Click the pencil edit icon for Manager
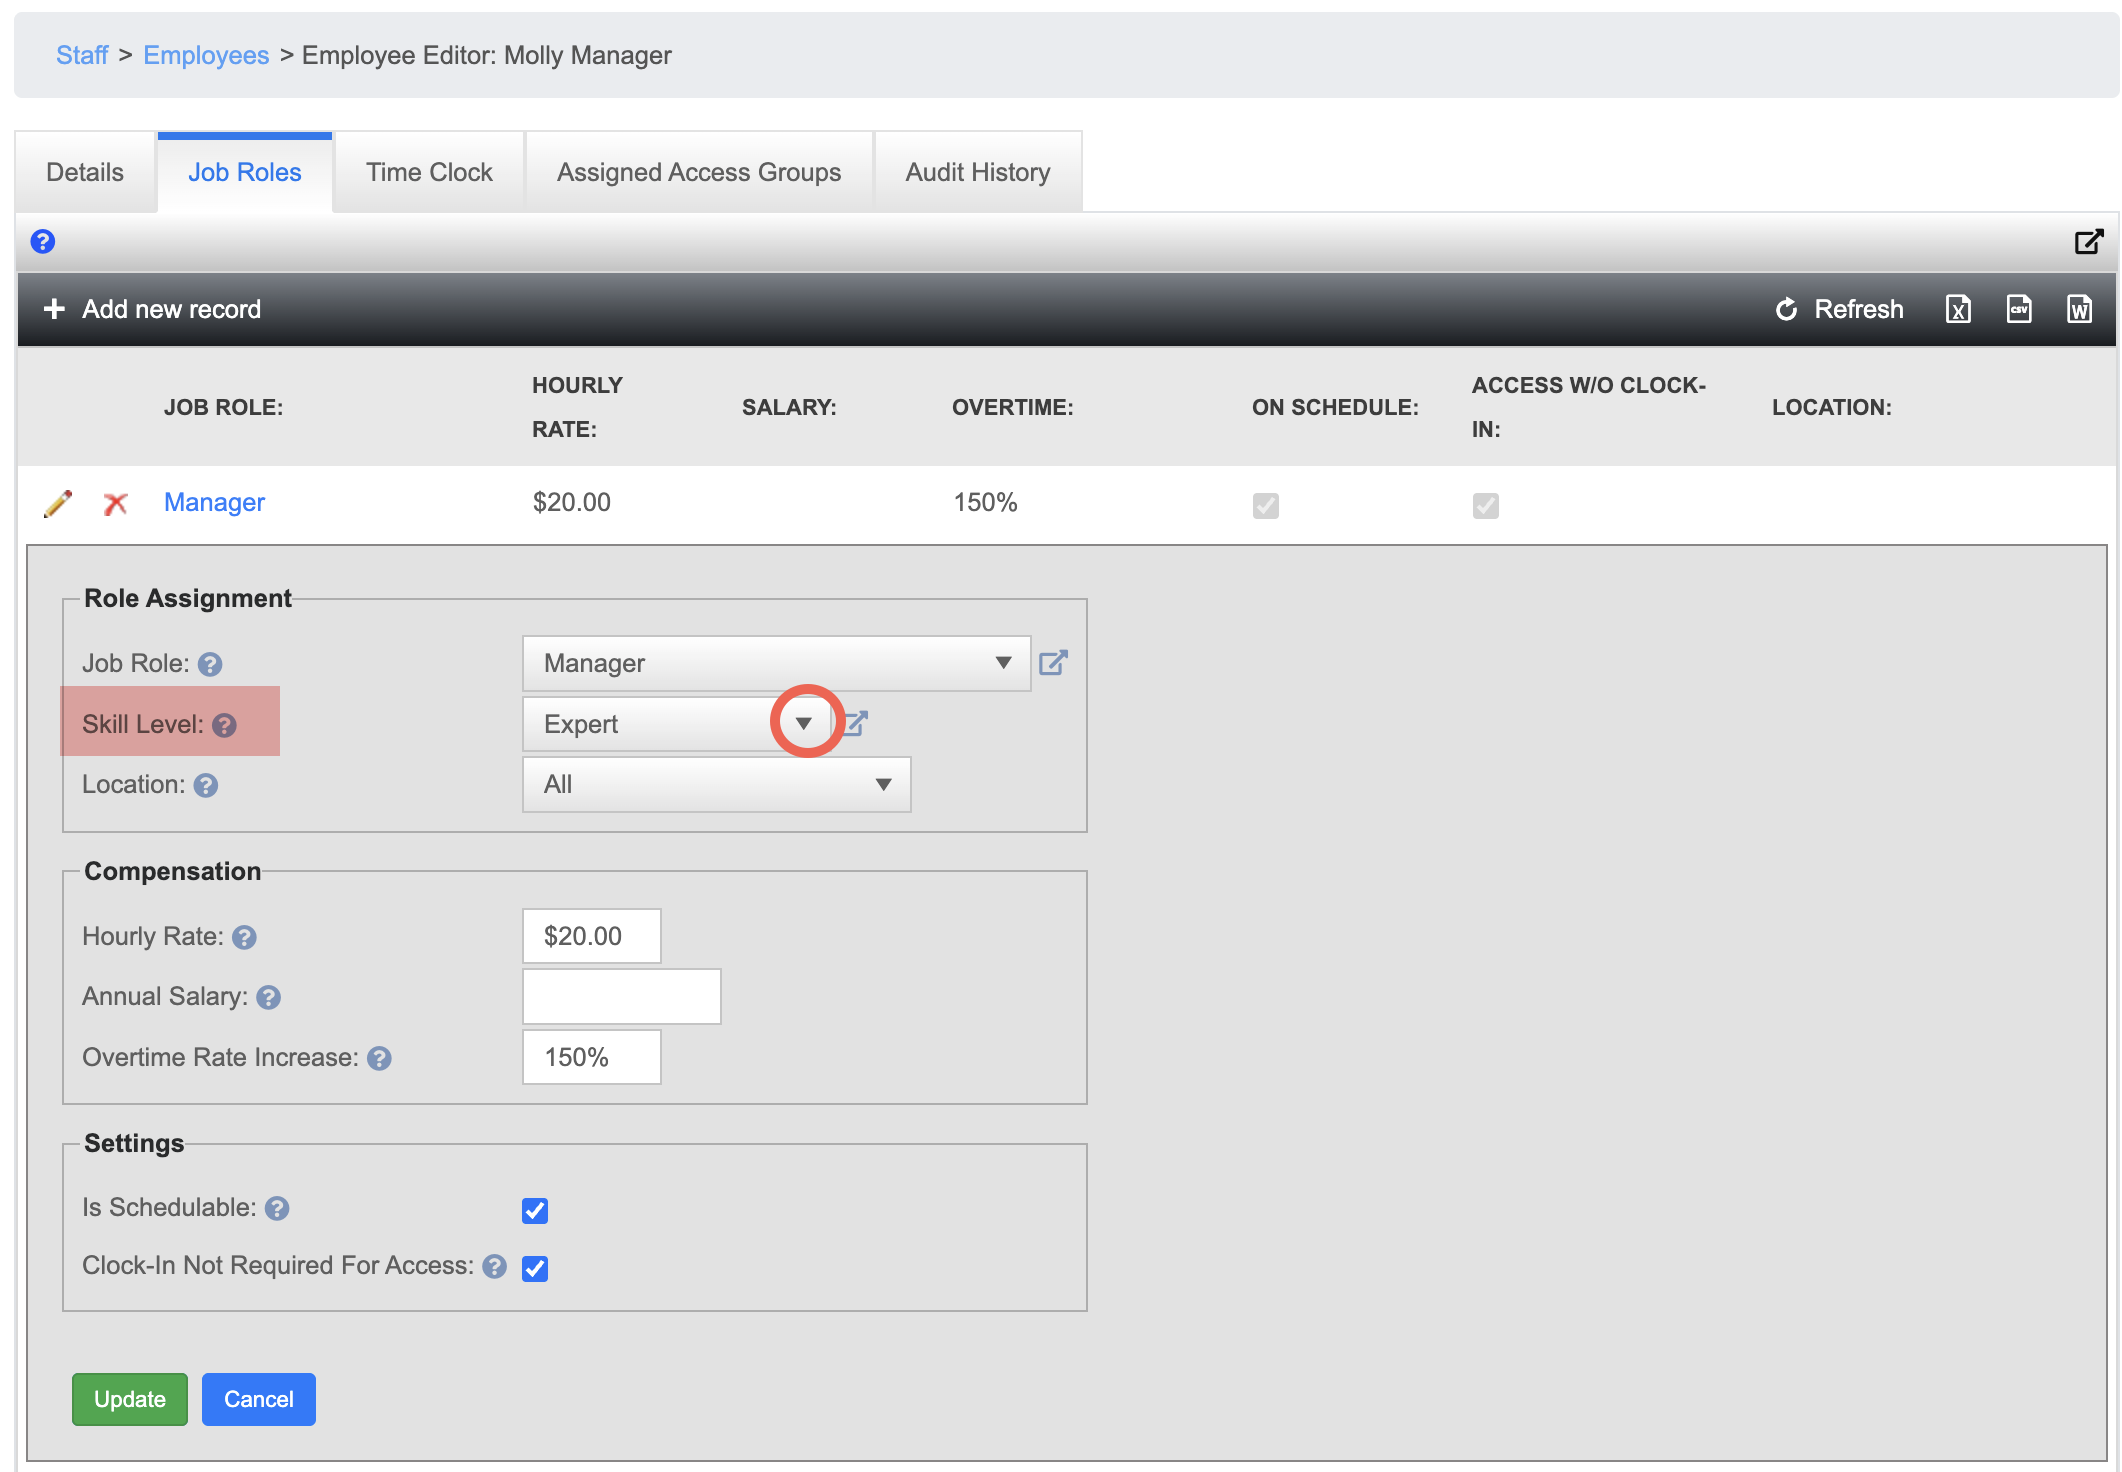Image resolution: width=2122 pixels, height=1472 pixels. pos(58,503)
